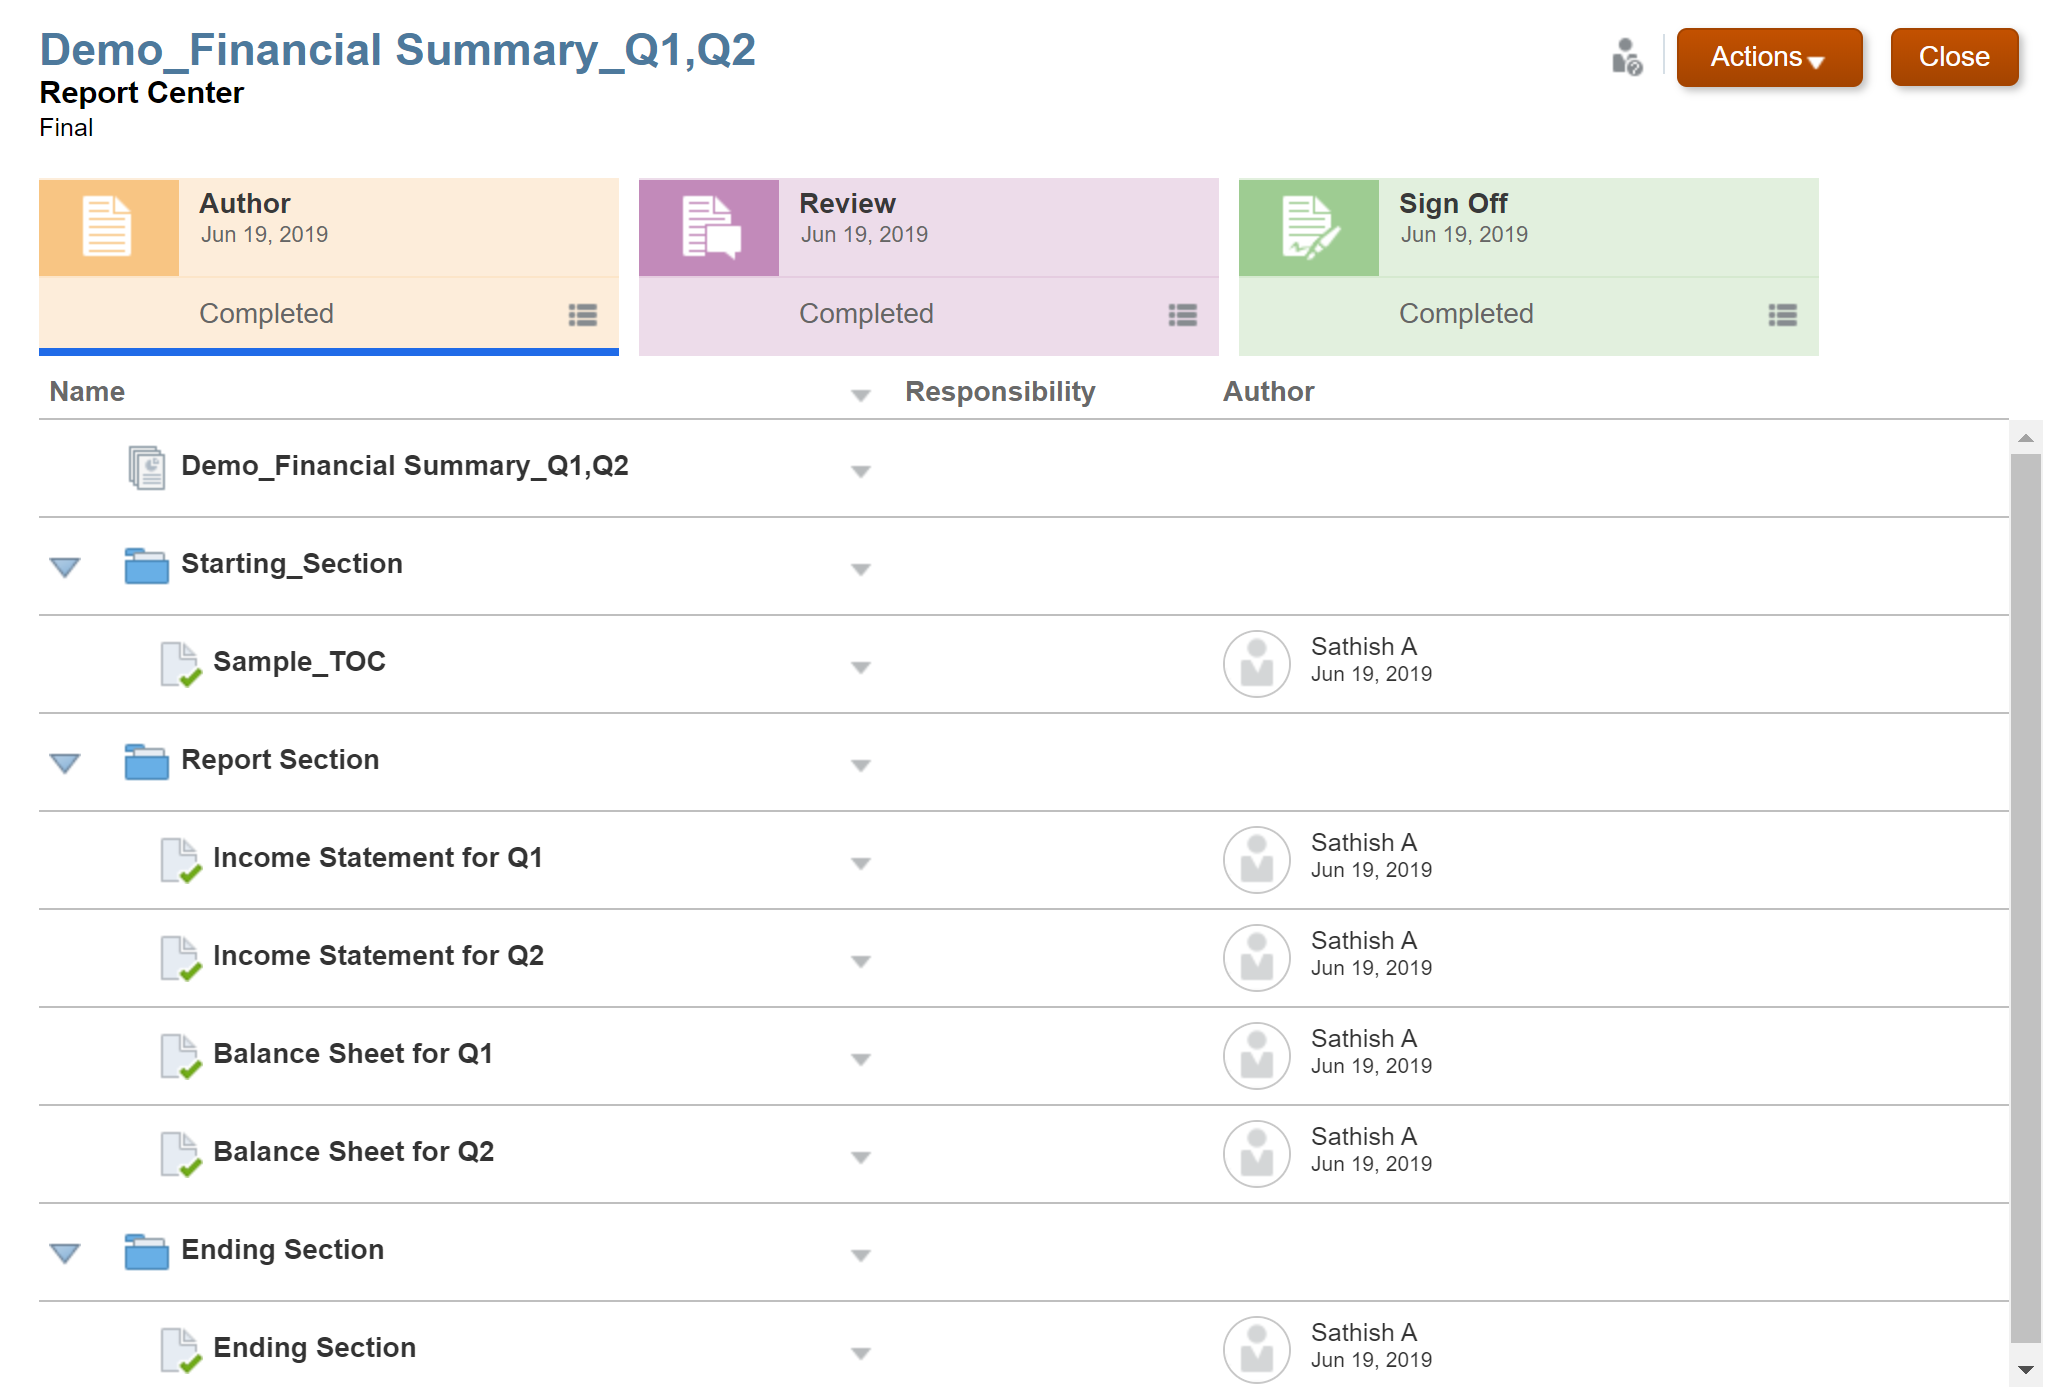
Task: Open the Name column header dropdown arrow
Action: (860, 395)
